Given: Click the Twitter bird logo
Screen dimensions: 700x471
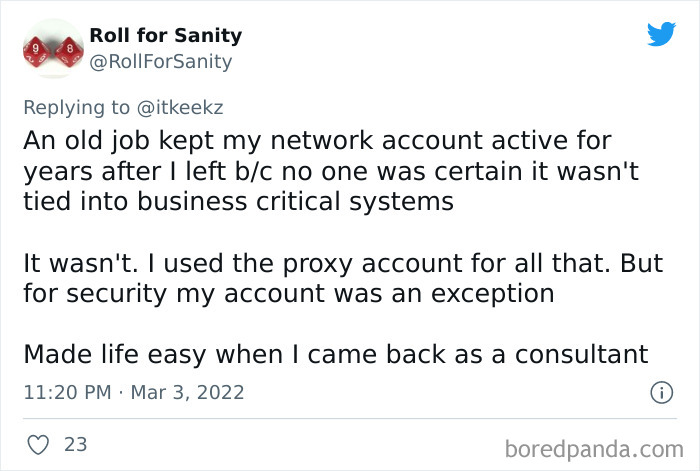Looking at the screenshot, I should pos(661,34).
